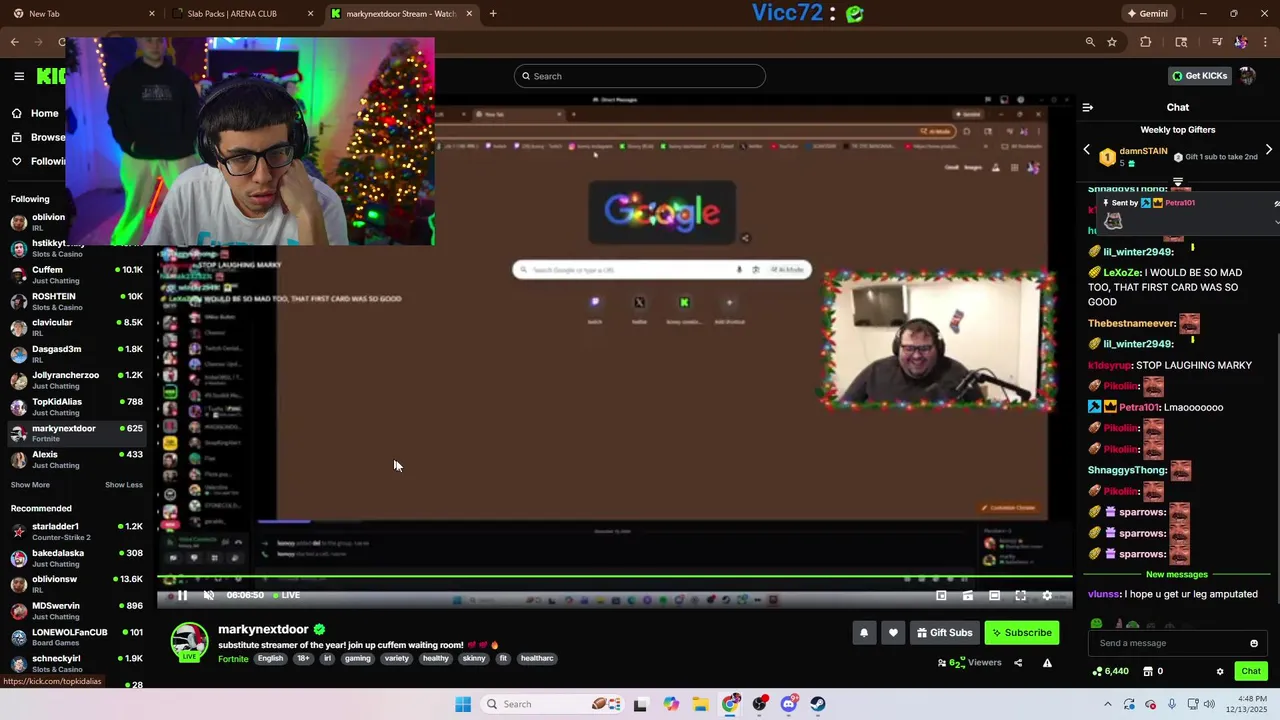Subscribe to markynextdoor channel
The height and width of the screenshot is (720, 1280).
(x=1021, y=633)
